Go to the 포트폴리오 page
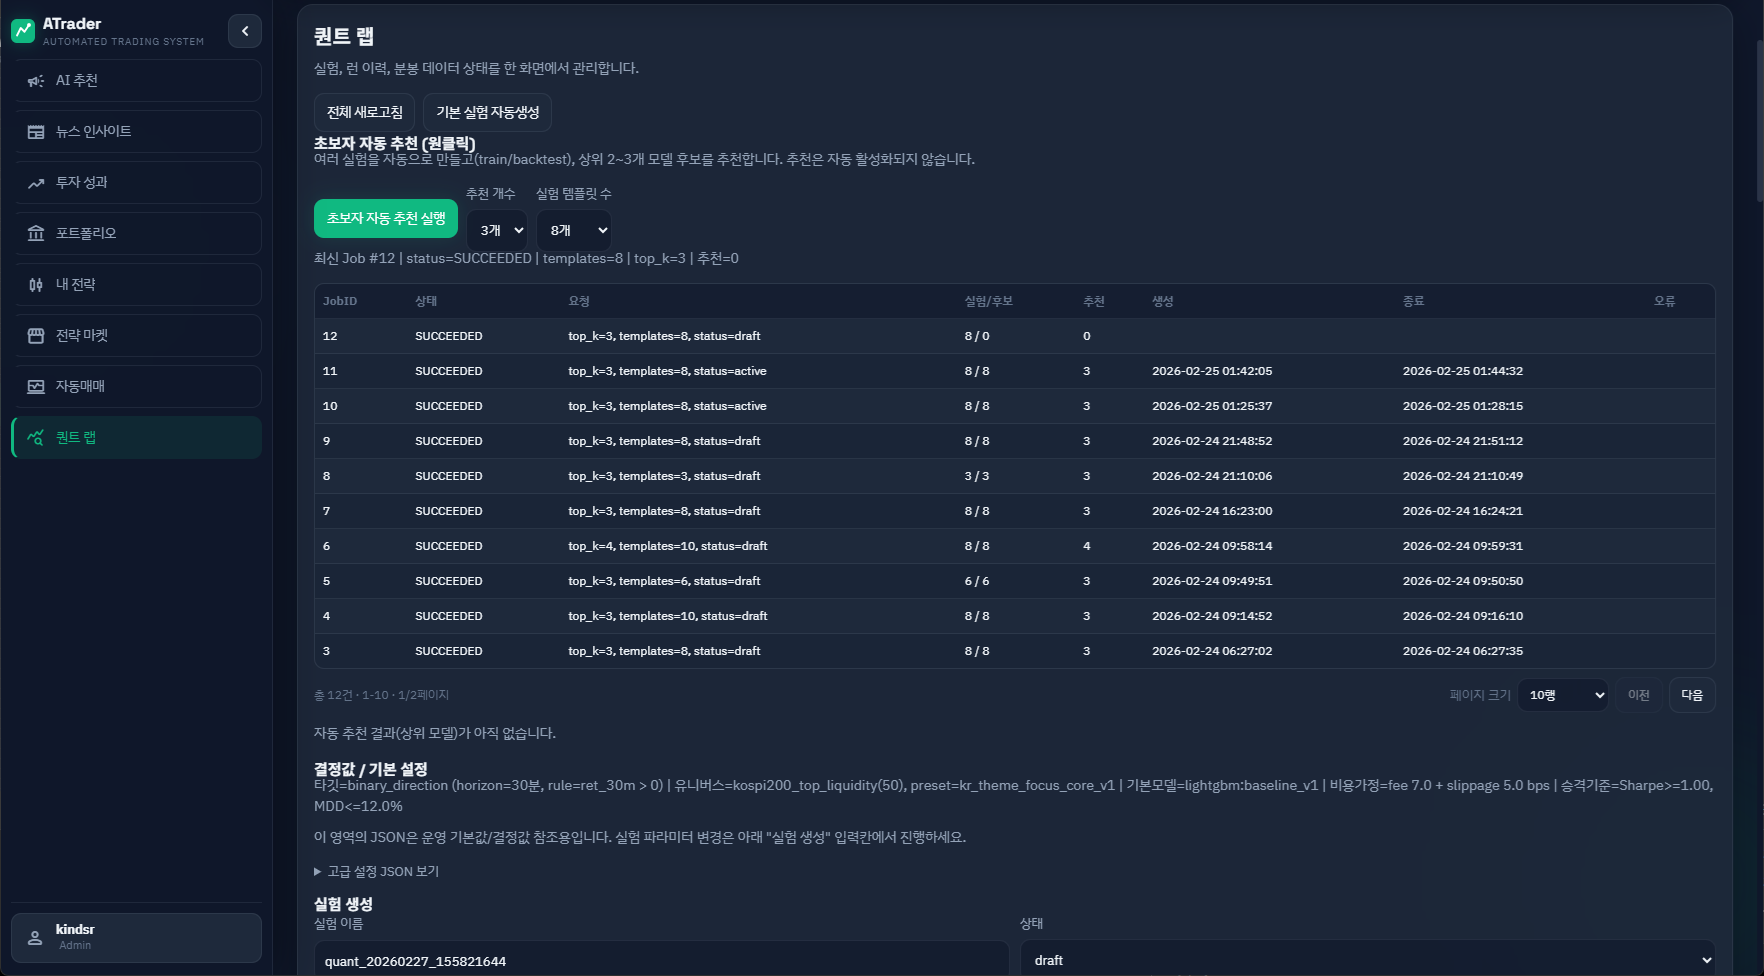This screenshot has height=976, width=1764. tap(137, 234)
